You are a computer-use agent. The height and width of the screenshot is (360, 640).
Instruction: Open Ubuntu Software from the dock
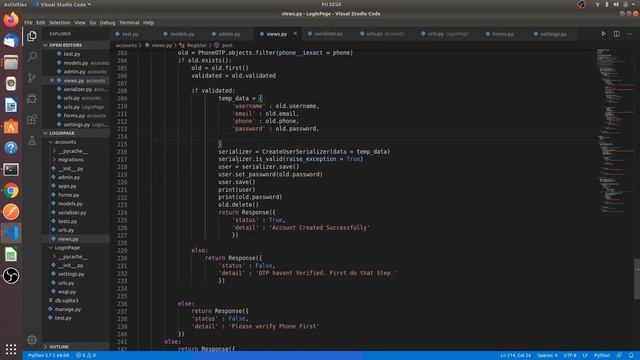pos(11,127)
